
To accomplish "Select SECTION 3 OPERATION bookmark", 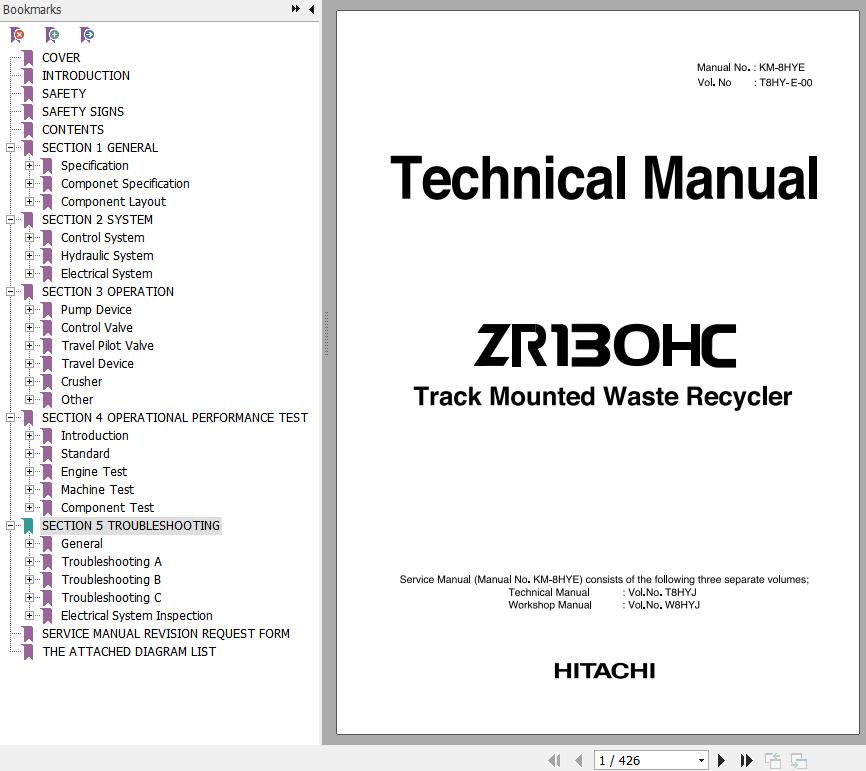I will pyautogui.click(x=108, y=292).
